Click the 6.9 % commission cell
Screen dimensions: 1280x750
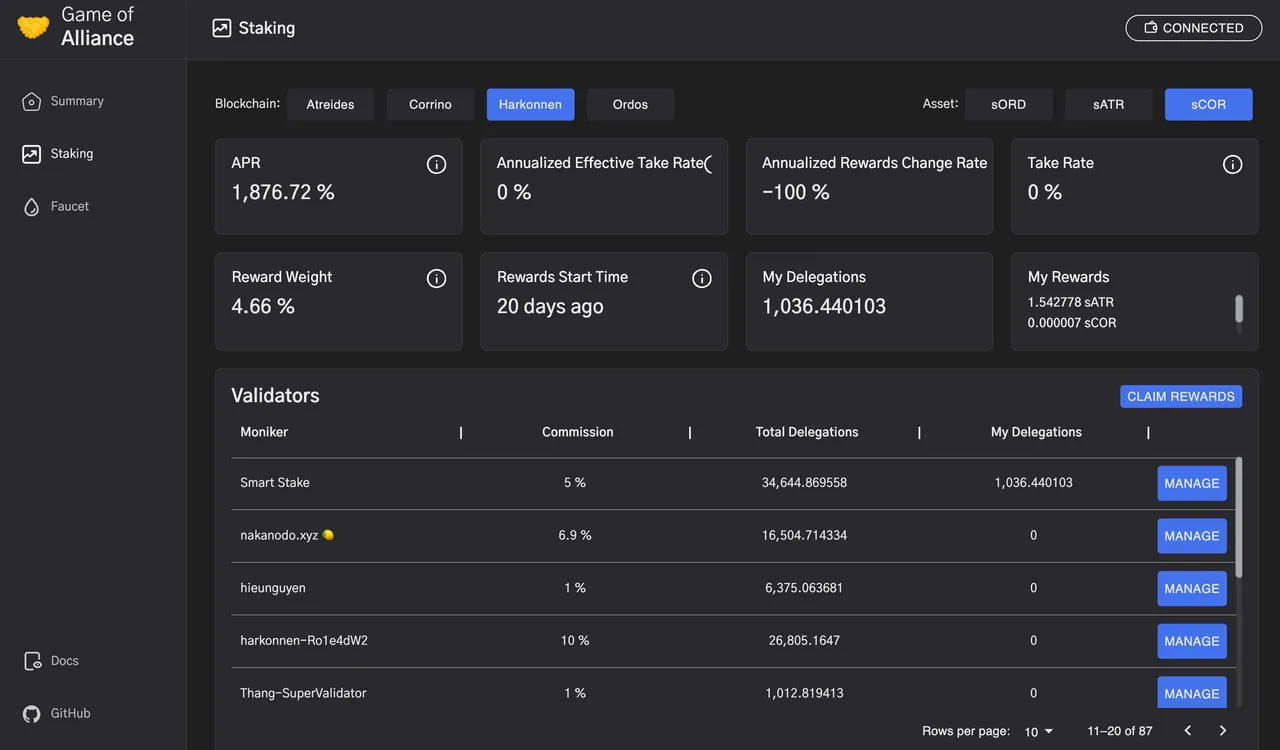(575, 536)
